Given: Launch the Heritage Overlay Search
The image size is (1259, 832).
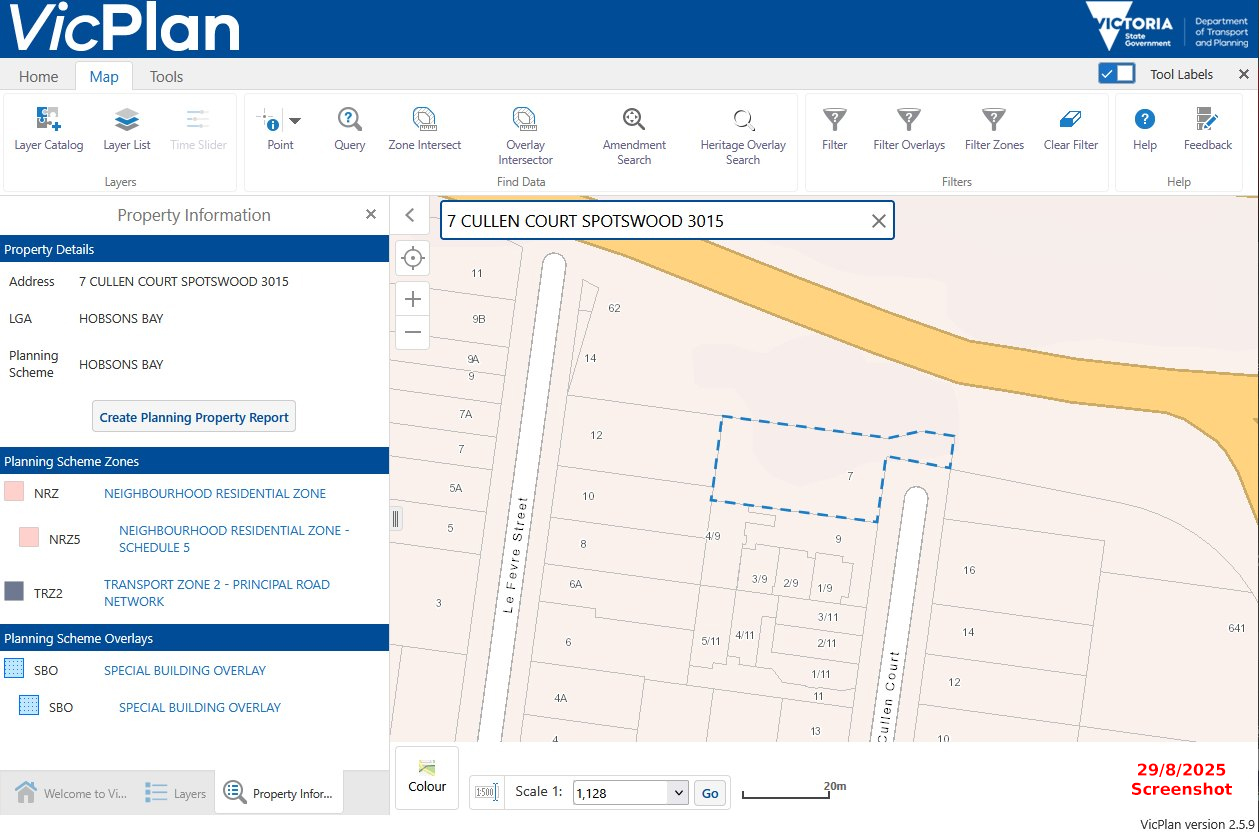Looking at the screenshot, I should coord(742,128).
